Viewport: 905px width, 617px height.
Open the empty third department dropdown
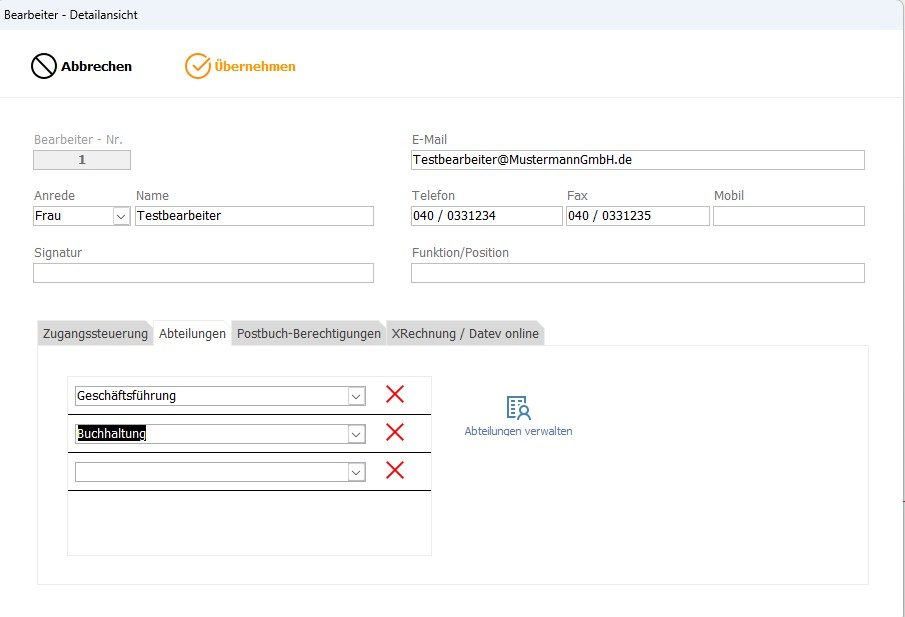click(x=357, y=473)
